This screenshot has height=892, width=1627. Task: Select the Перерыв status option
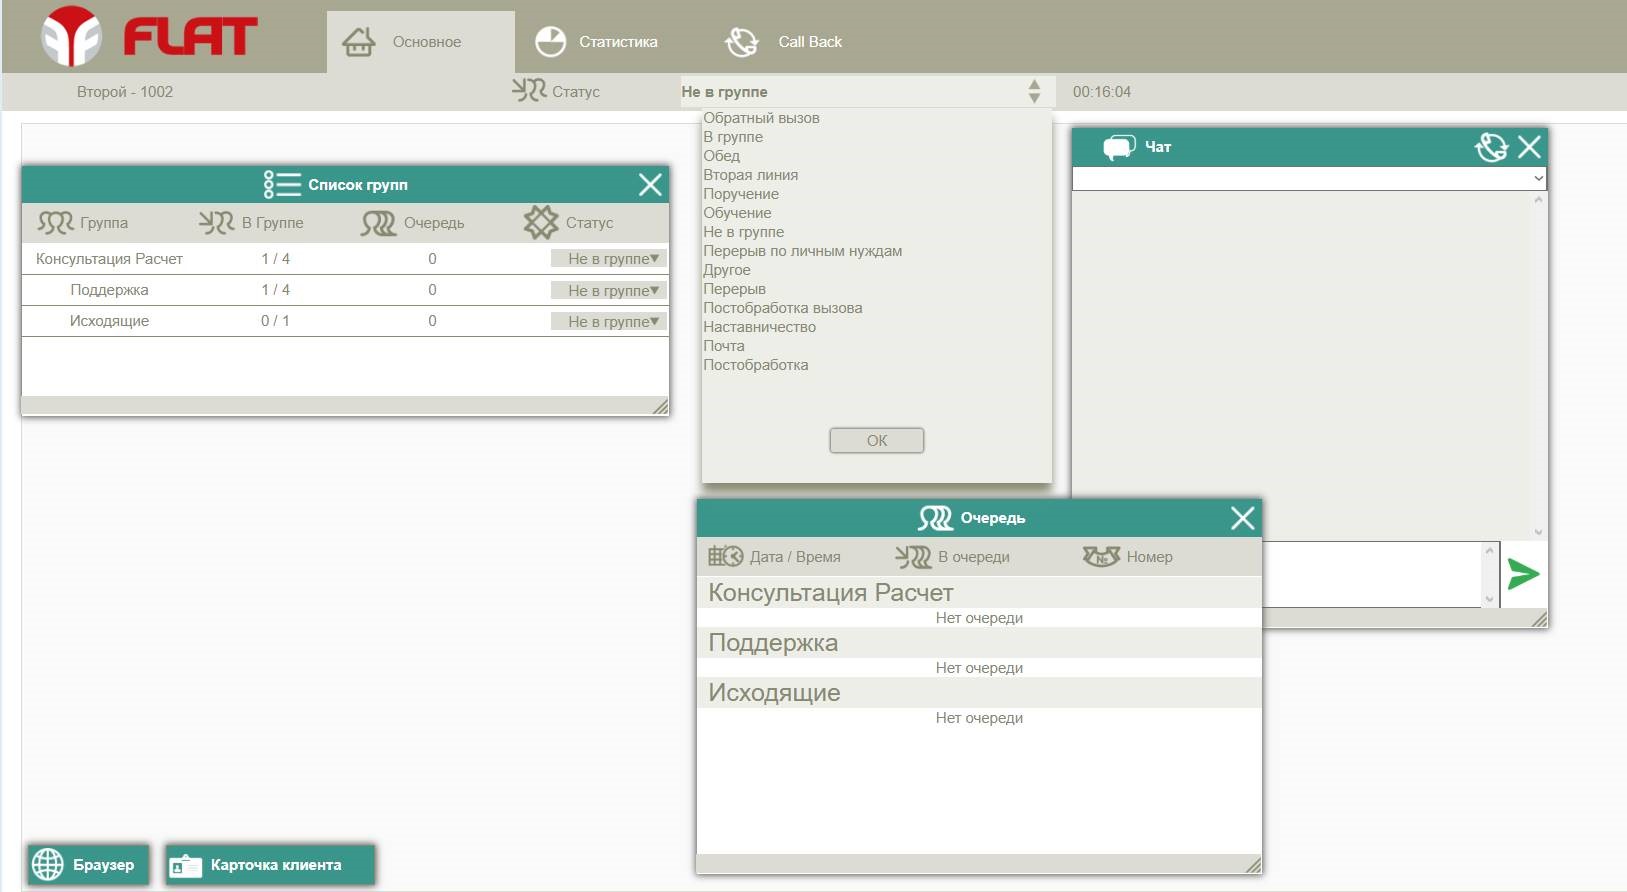[734, 289]
